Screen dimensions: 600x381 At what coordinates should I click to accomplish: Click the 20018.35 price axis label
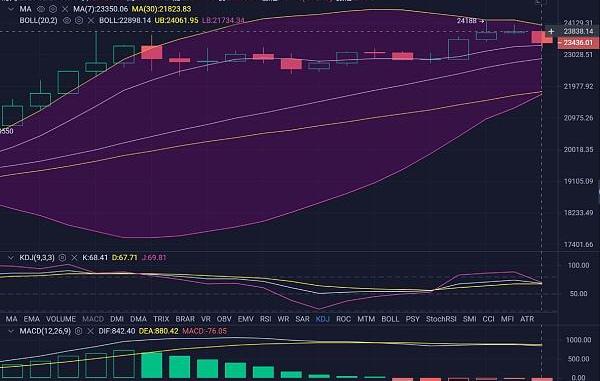578,150
